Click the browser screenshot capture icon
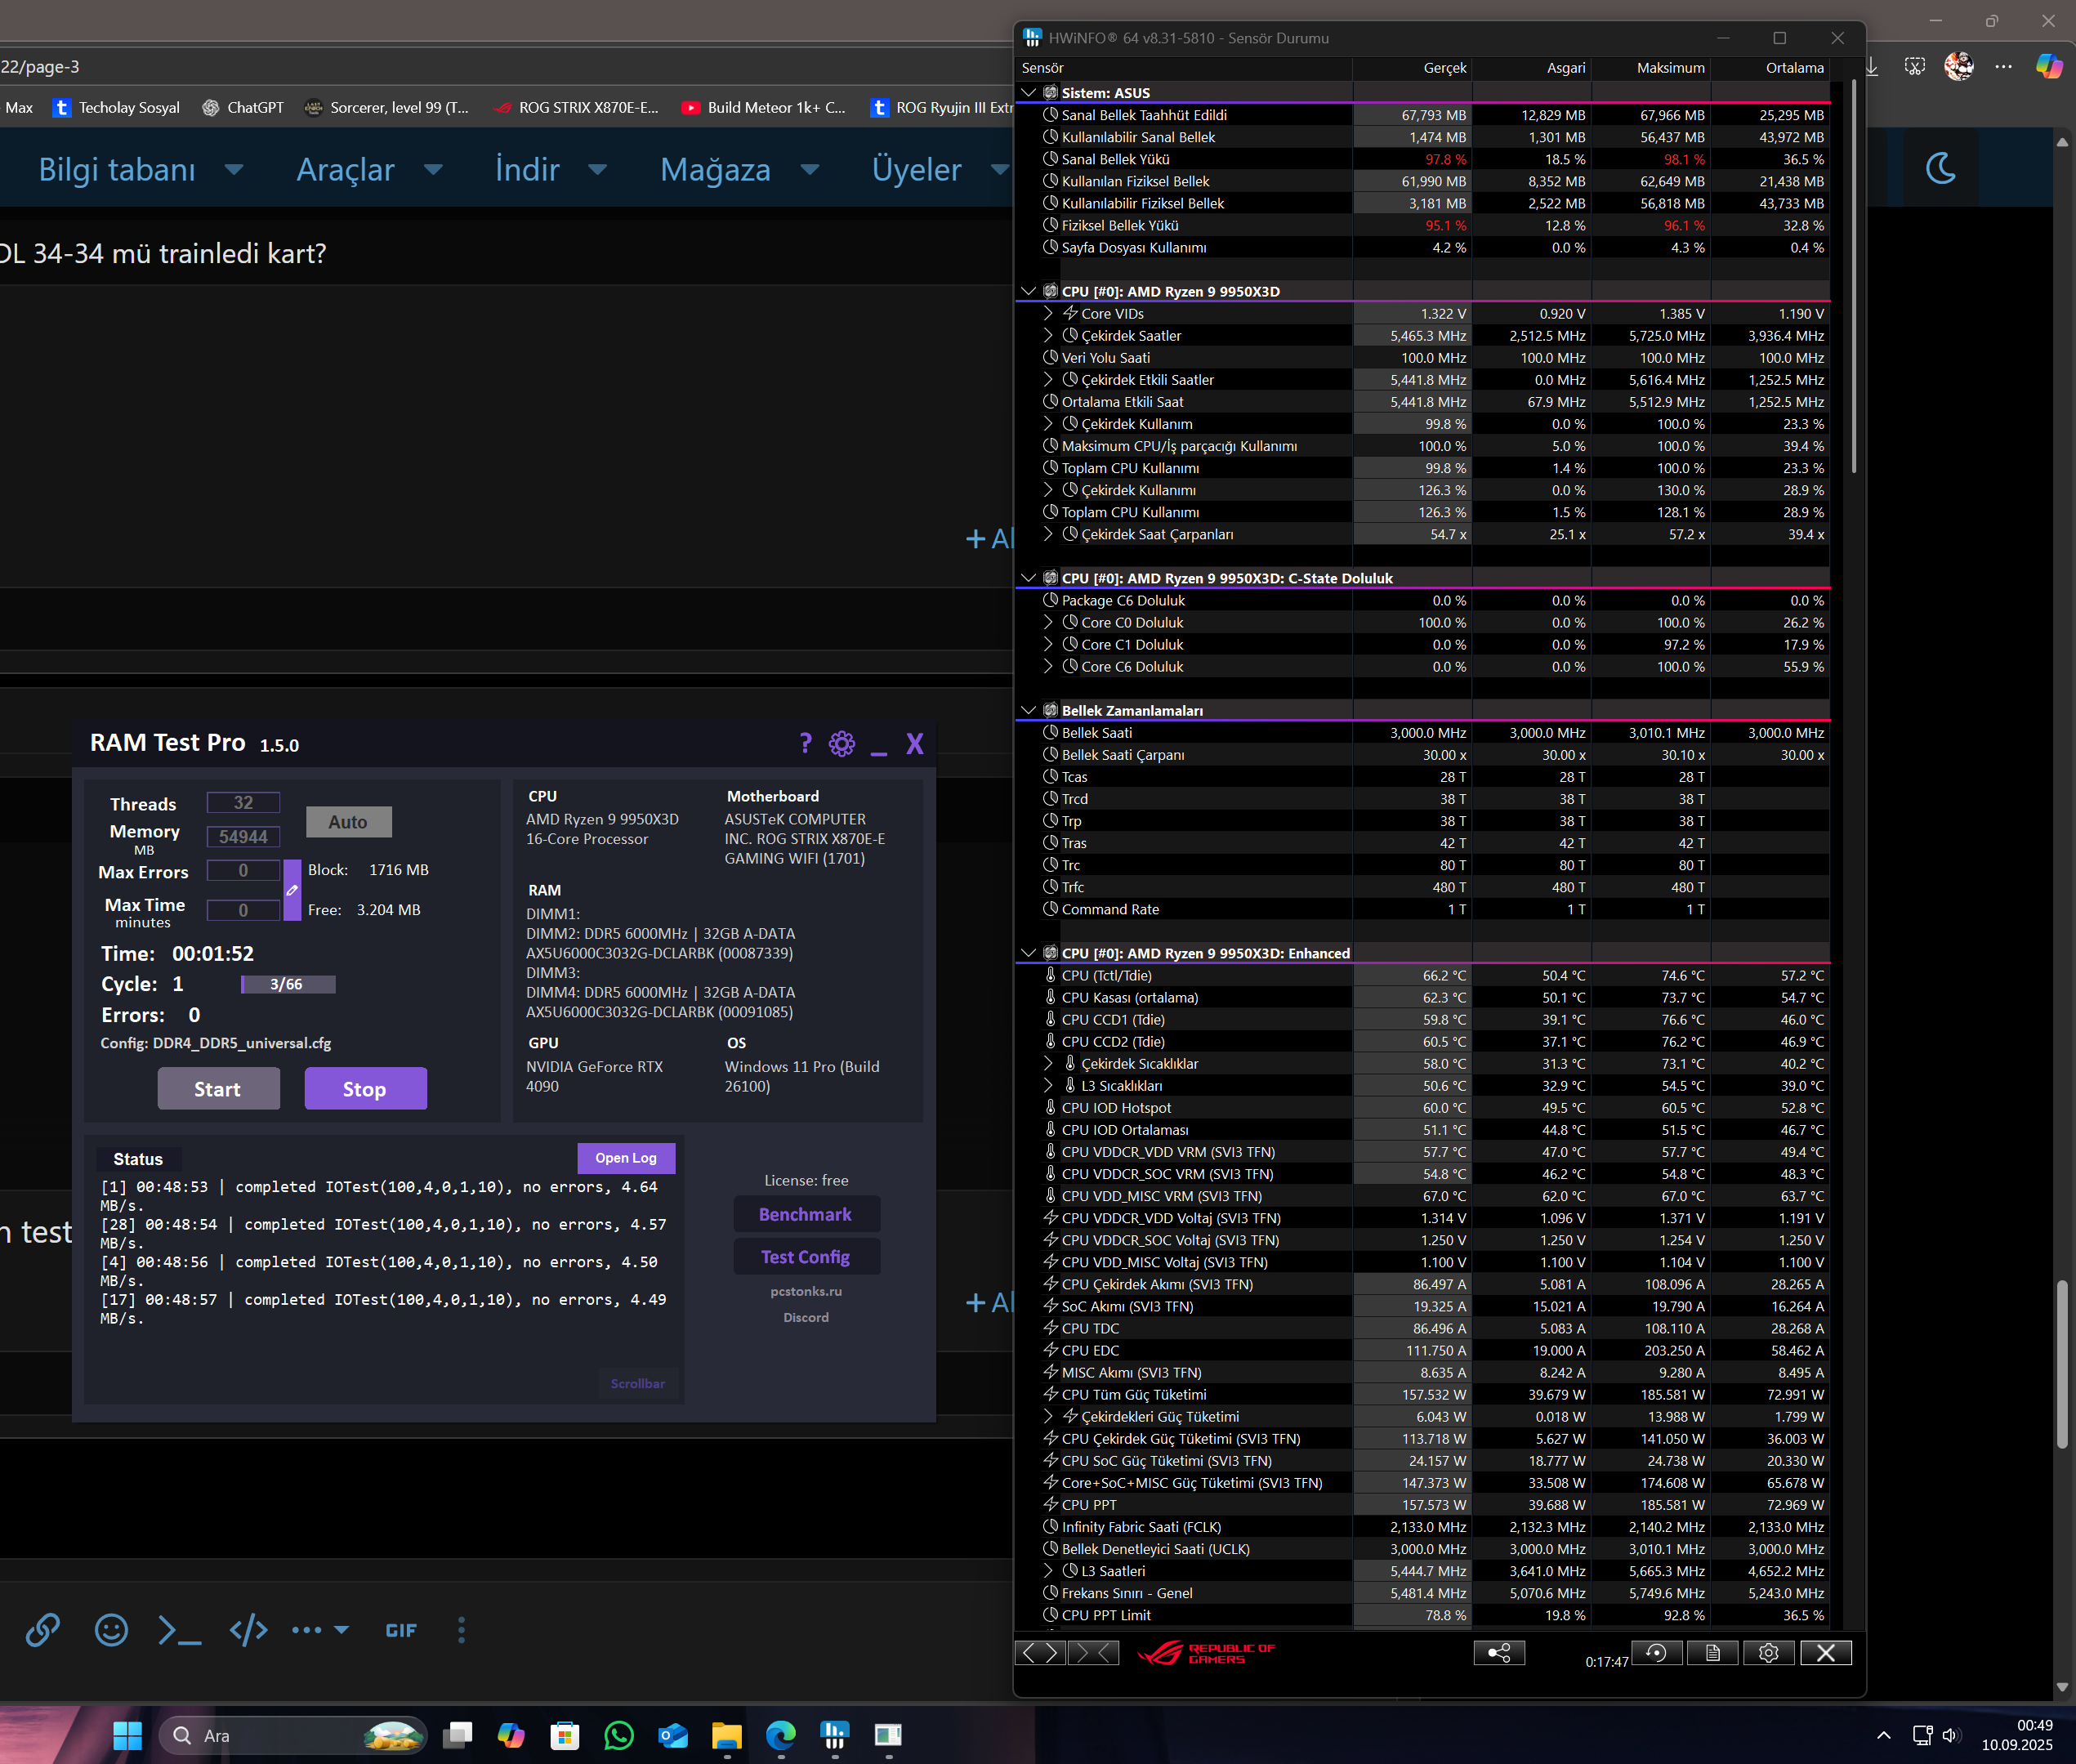 1914,67
